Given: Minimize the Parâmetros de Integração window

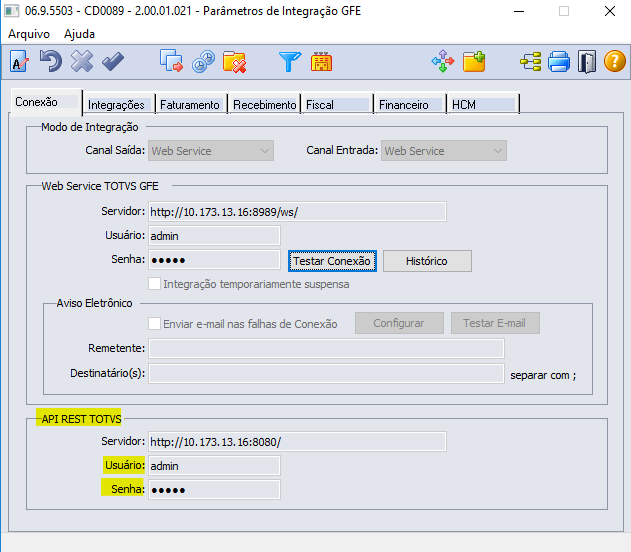Looking at the screenshot, I should [x=519, y=11].
